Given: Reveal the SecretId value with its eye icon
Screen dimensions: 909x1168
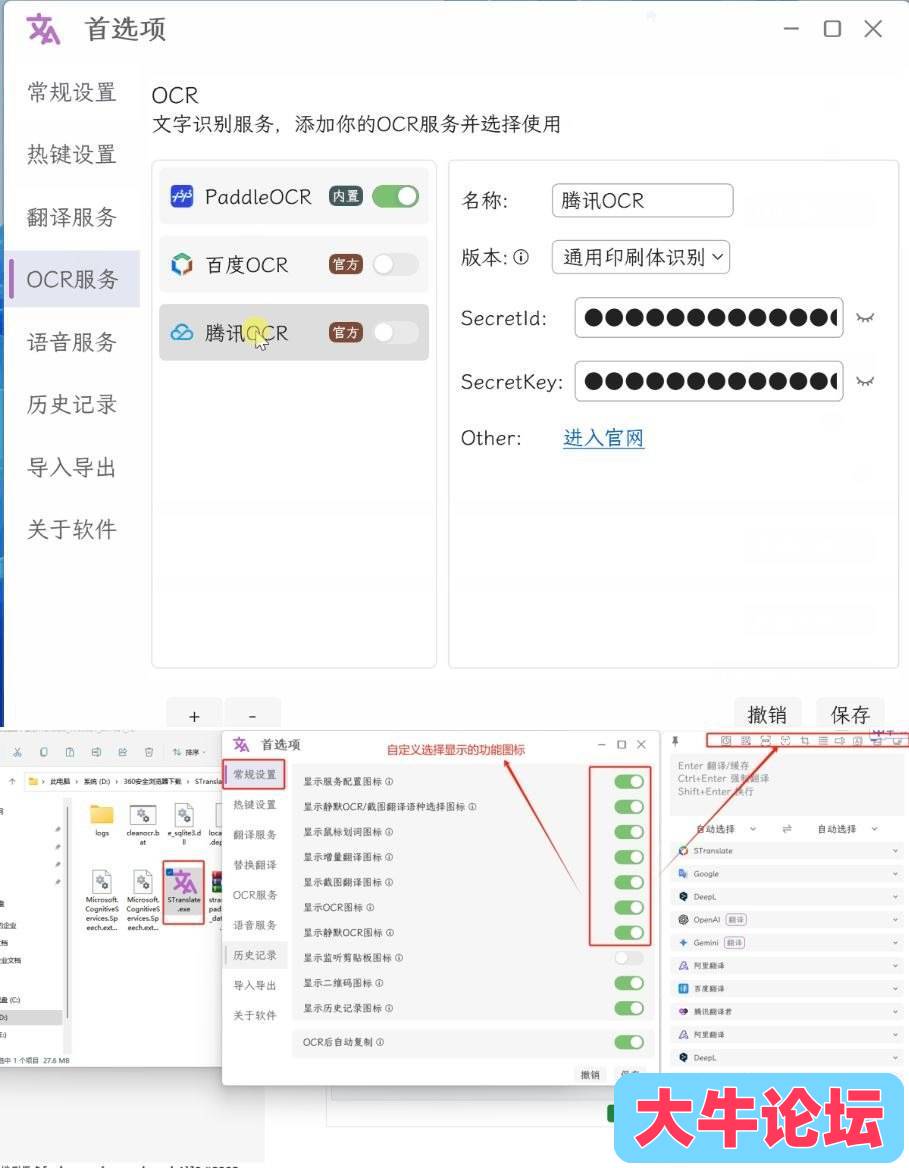Looking at the screenshot, I should (x=865, y=318).
